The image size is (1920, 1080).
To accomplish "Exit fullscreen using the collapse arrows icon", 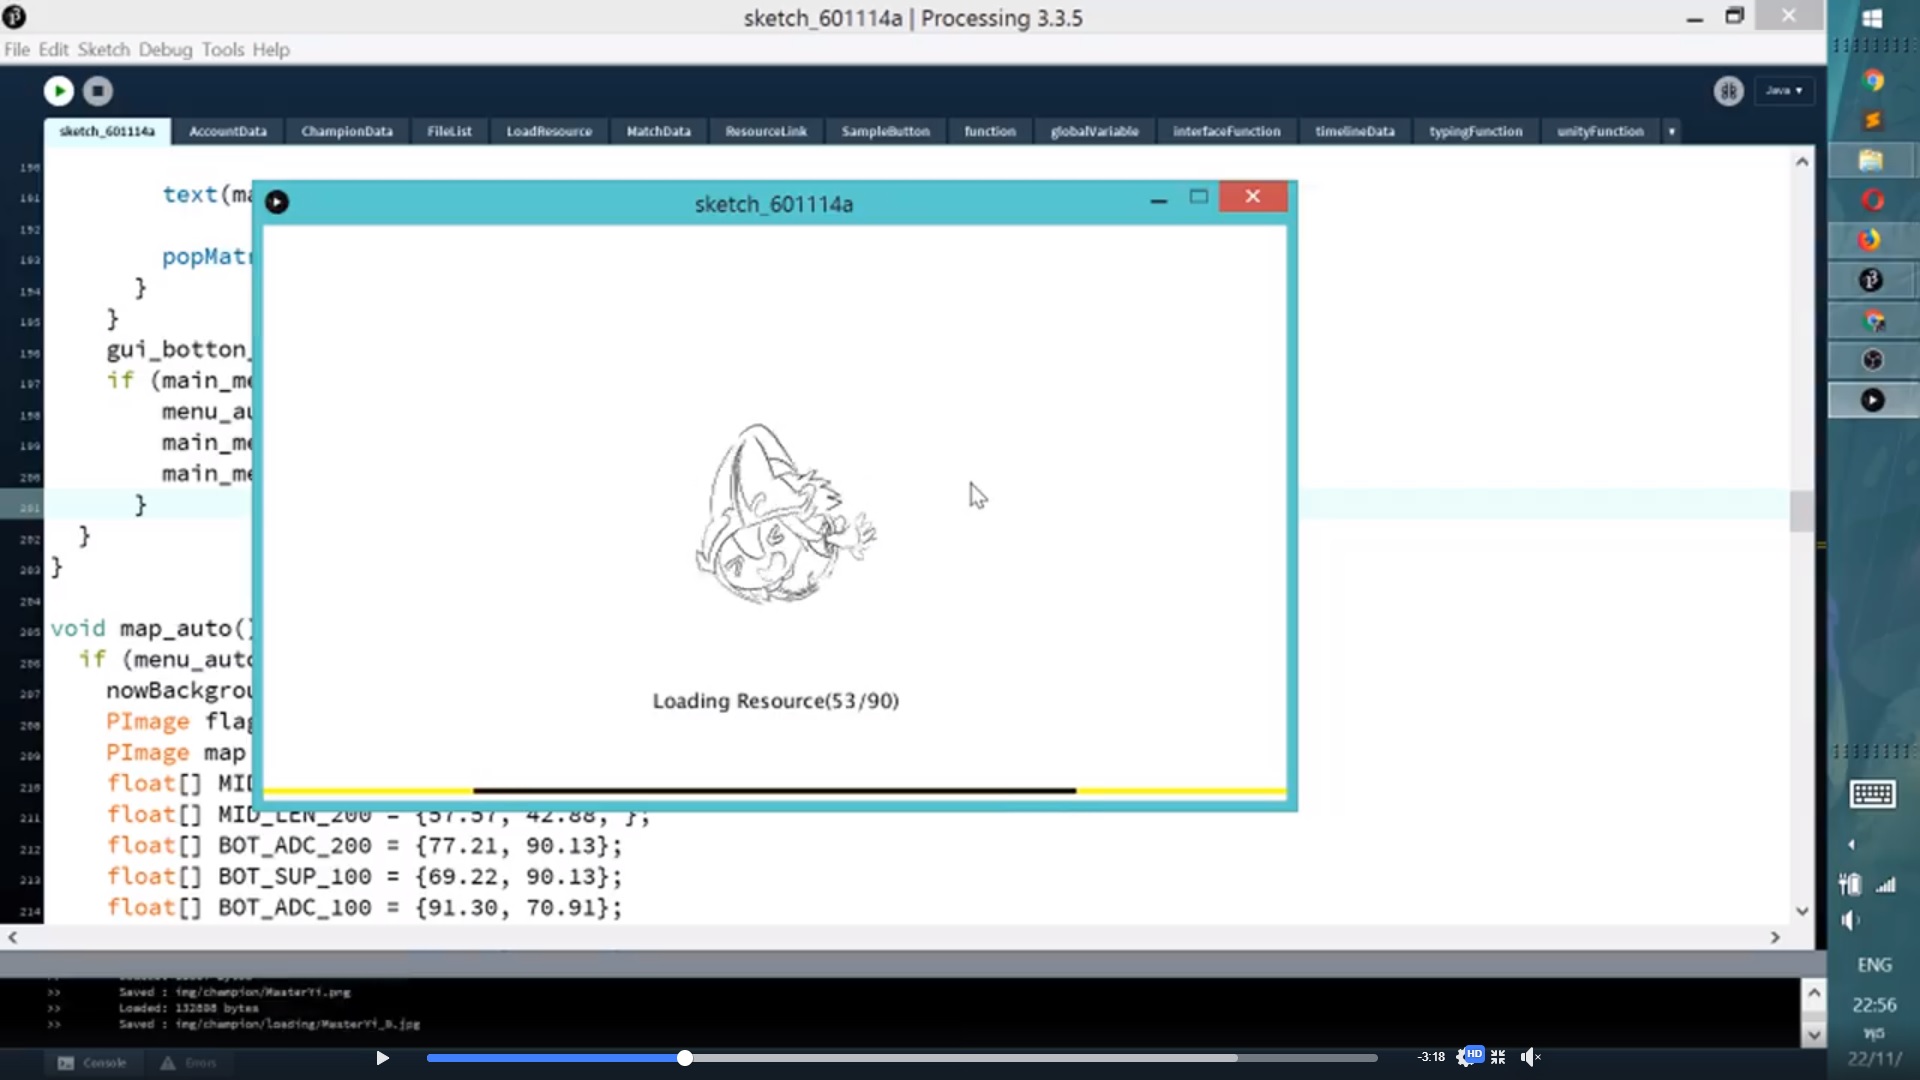I will click(1498, 1057).
